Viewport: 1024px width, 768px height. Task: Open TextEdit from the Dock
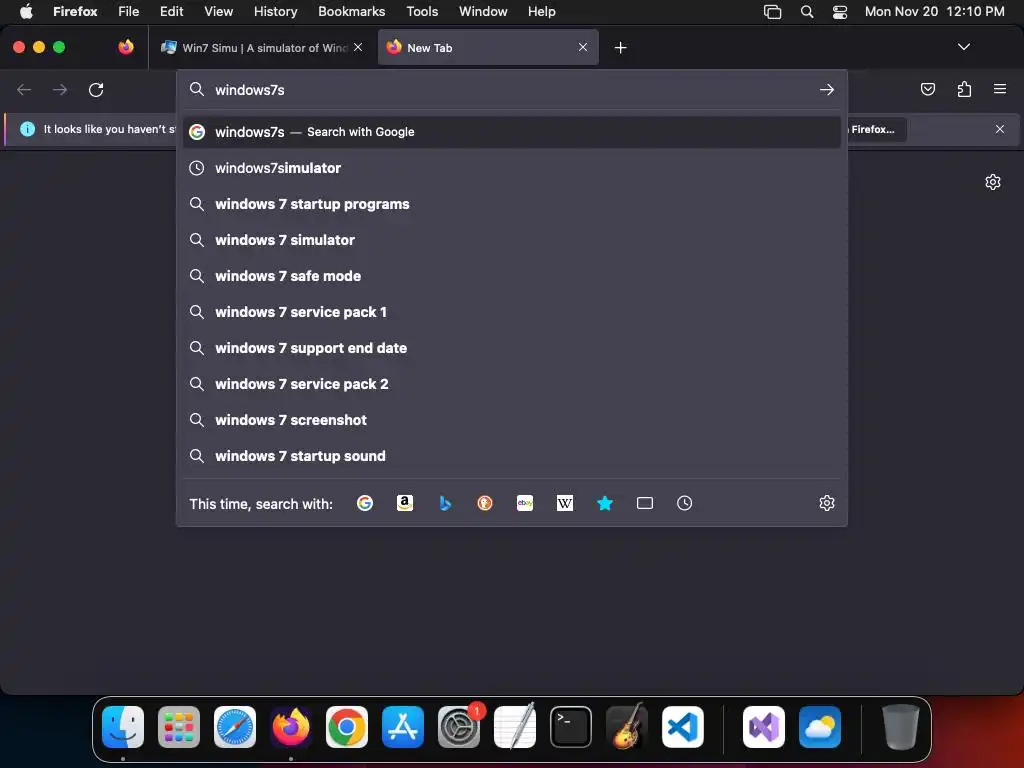click(x=515, y=727)
